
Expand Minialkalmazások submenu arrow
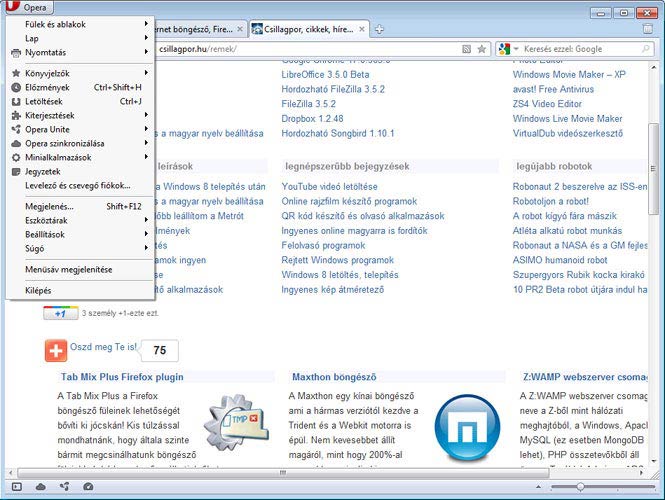[x=146, y=157]
